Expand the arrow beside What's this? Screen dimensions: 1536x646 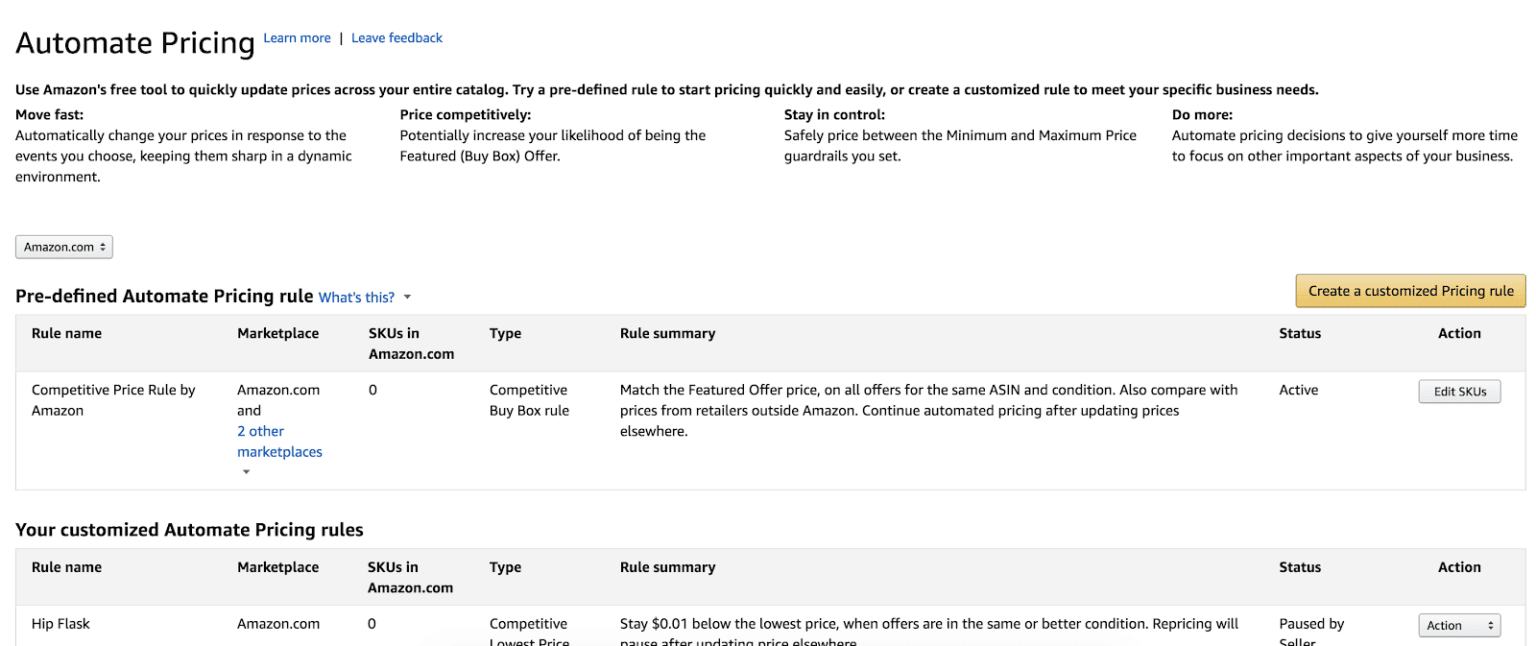click(407, 298)
